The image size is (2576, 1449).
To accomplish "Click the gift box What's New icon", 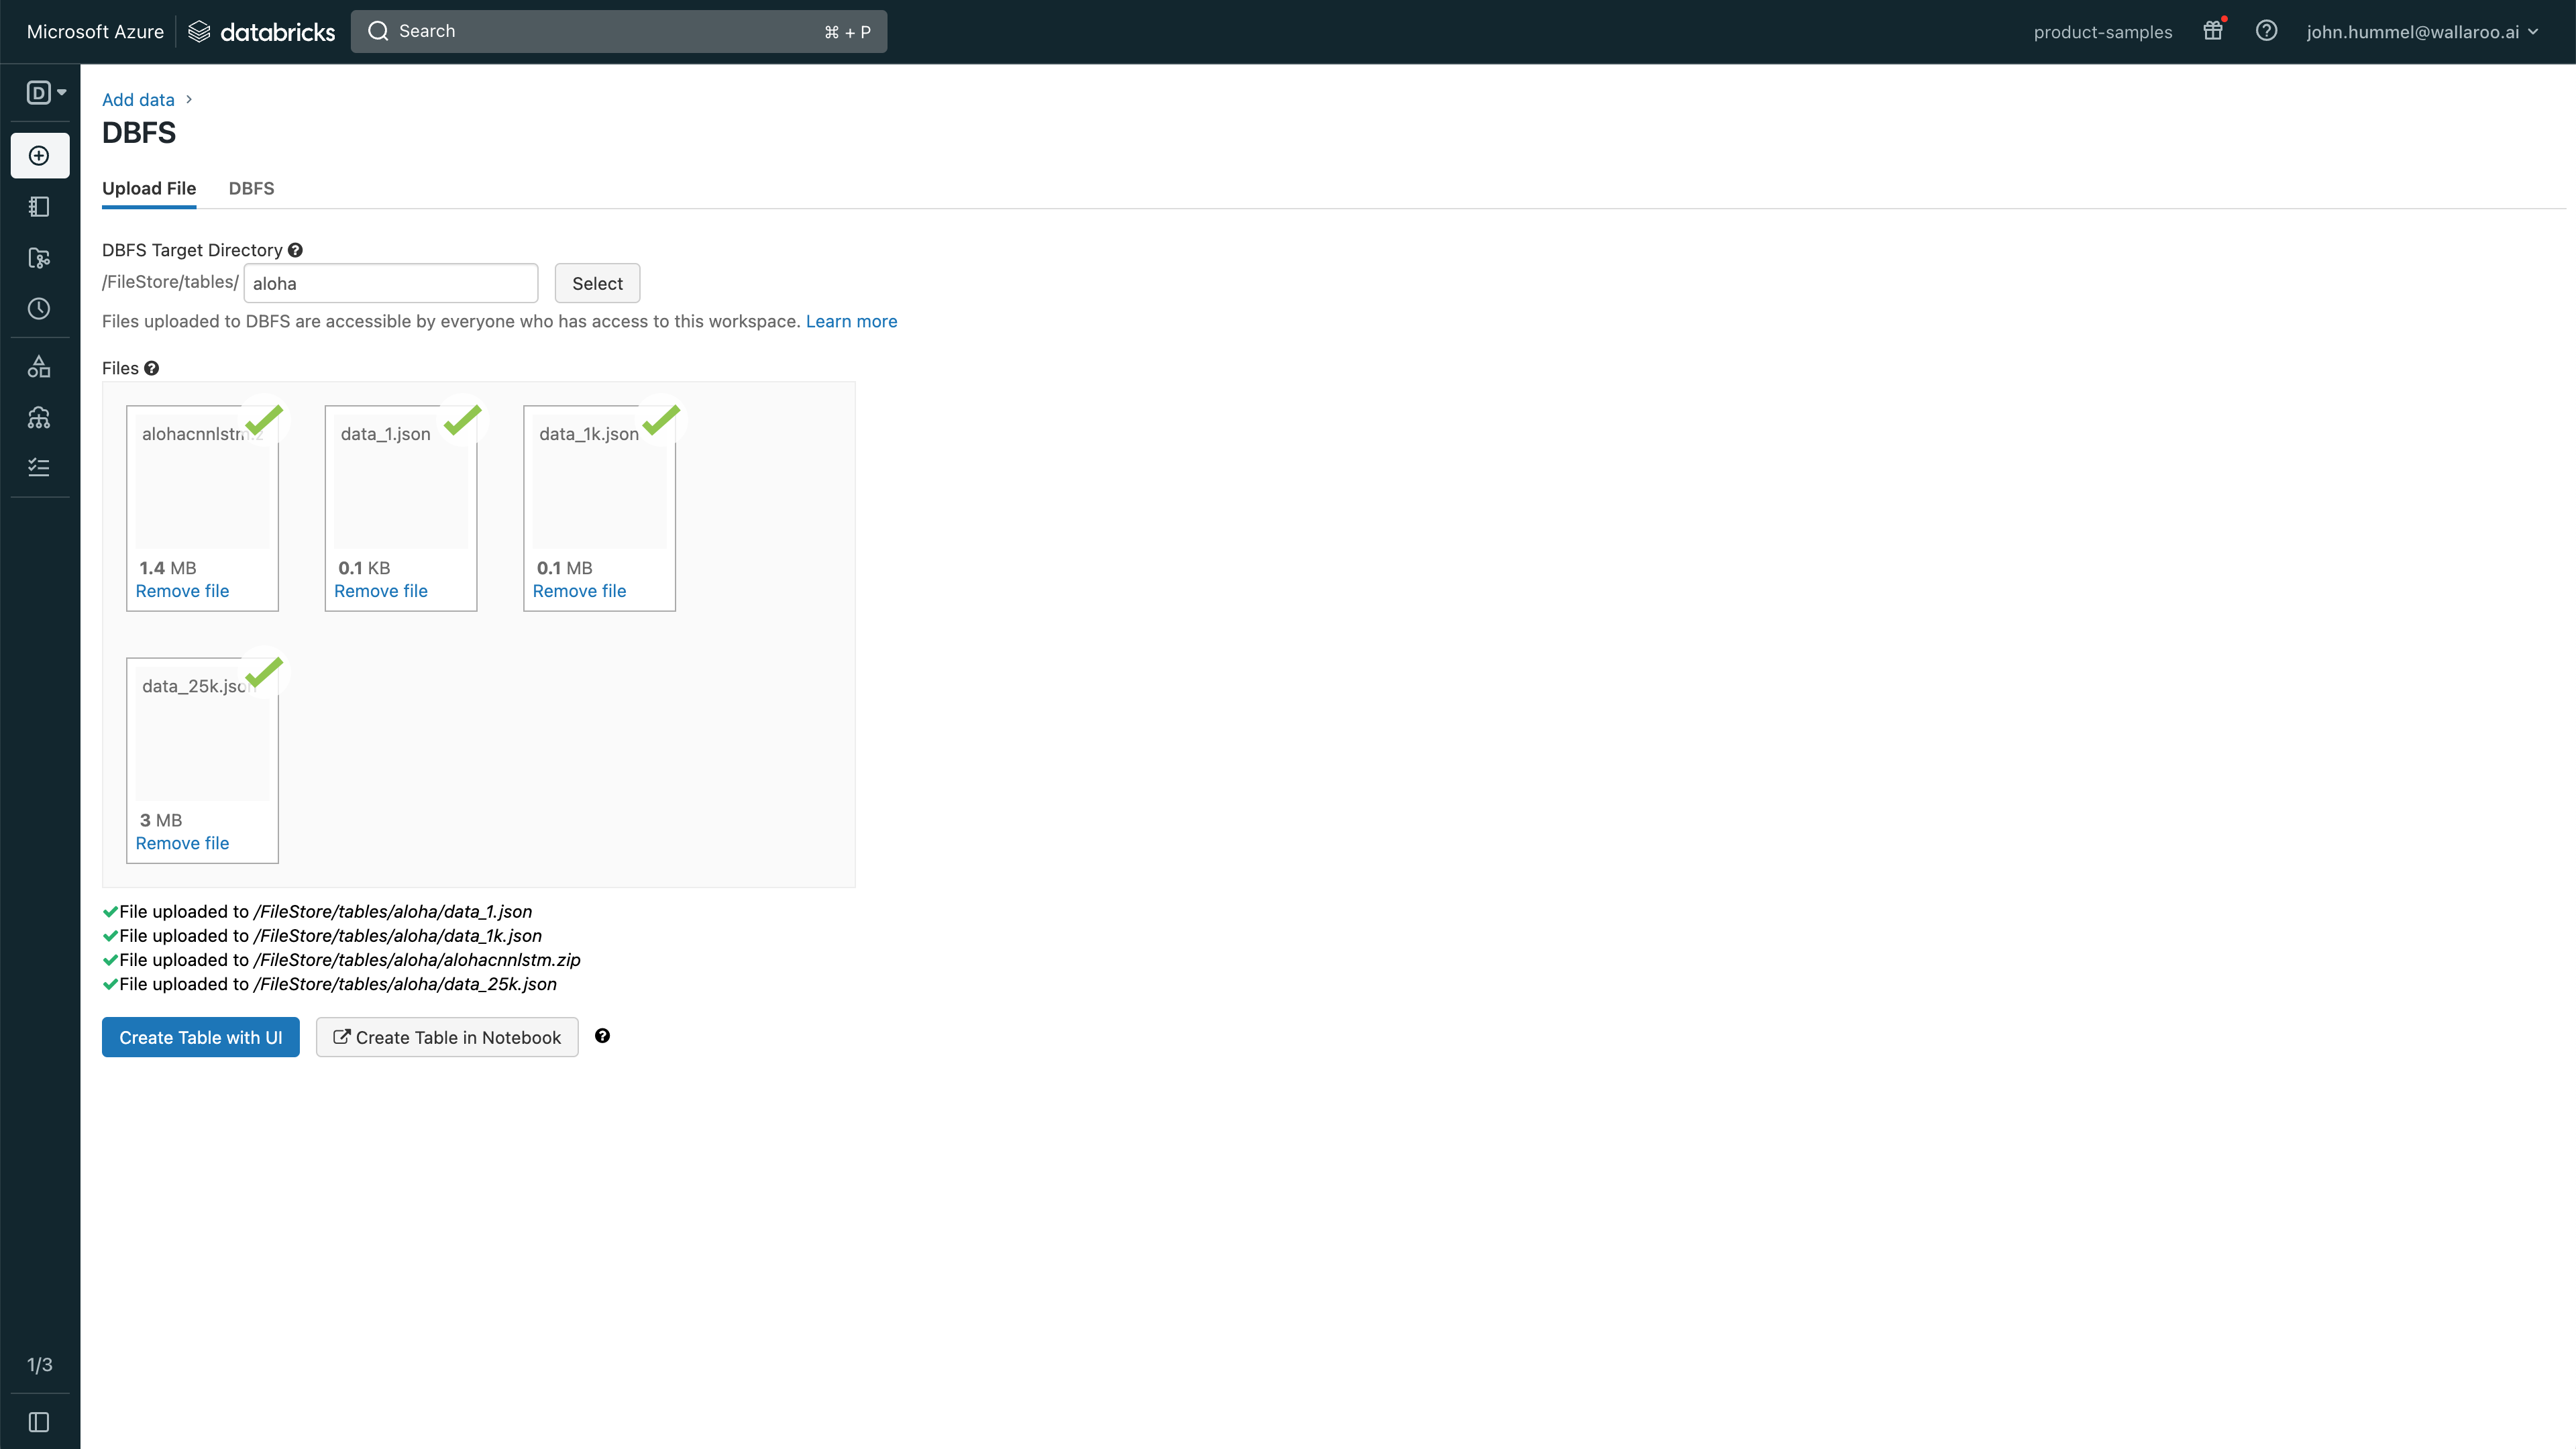I will [2212, 31].
